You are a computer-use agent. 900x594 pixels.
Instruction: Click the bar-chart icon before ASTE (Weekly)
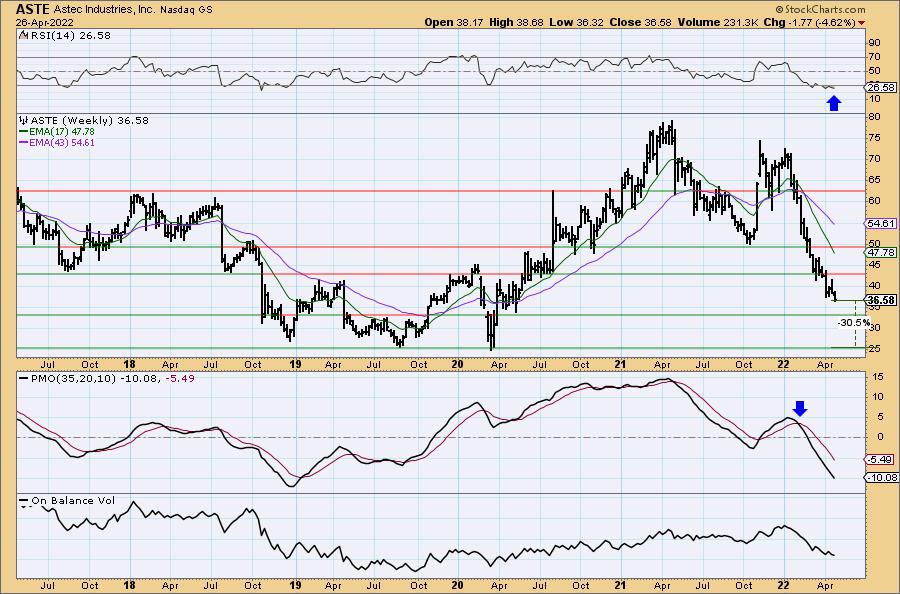(24, 121)
